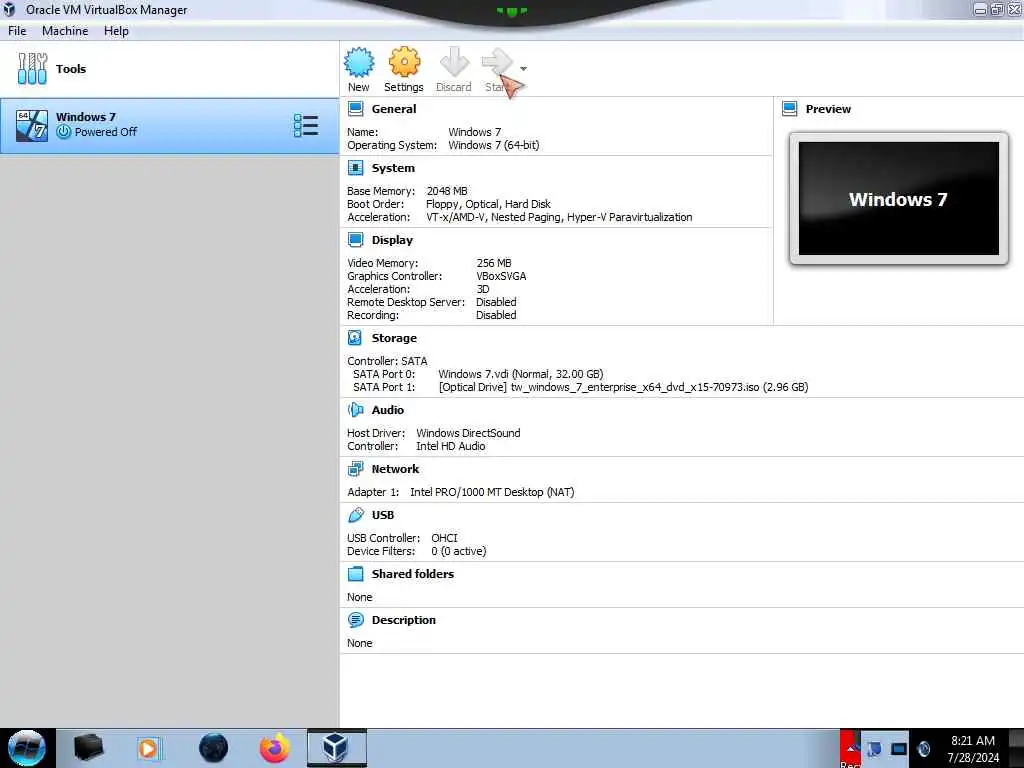Click the Tools label in sidebar
This screenshot has width=1024, height=768.
click(71, 69)
